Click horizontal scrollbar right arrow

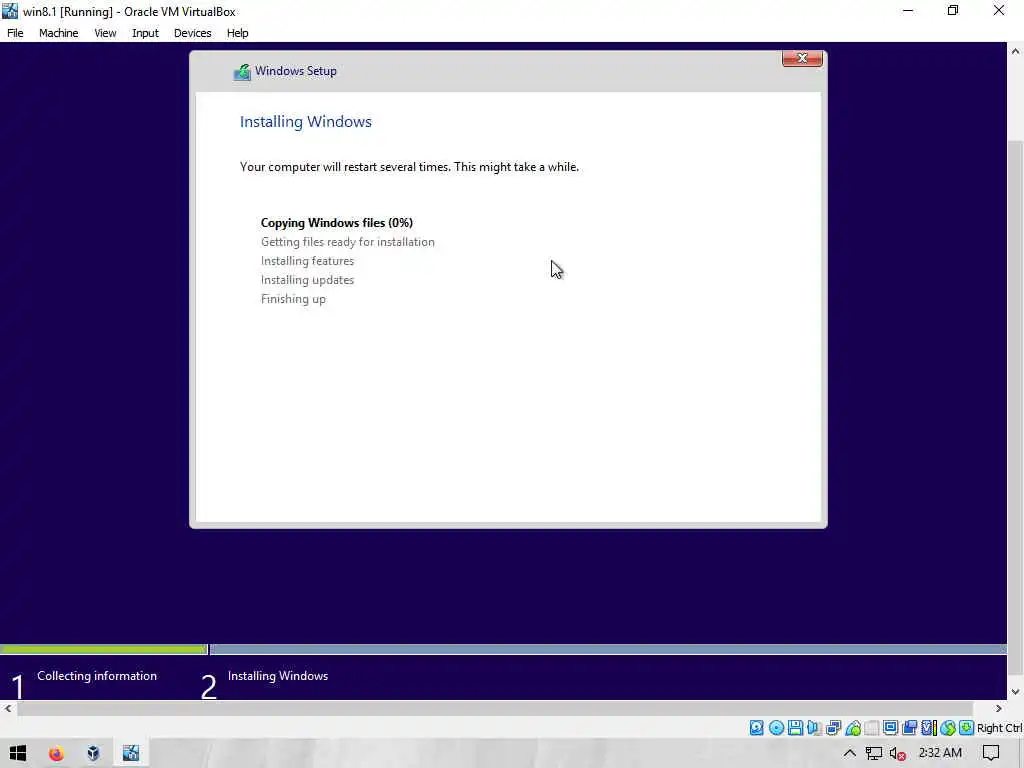(999, 709)
